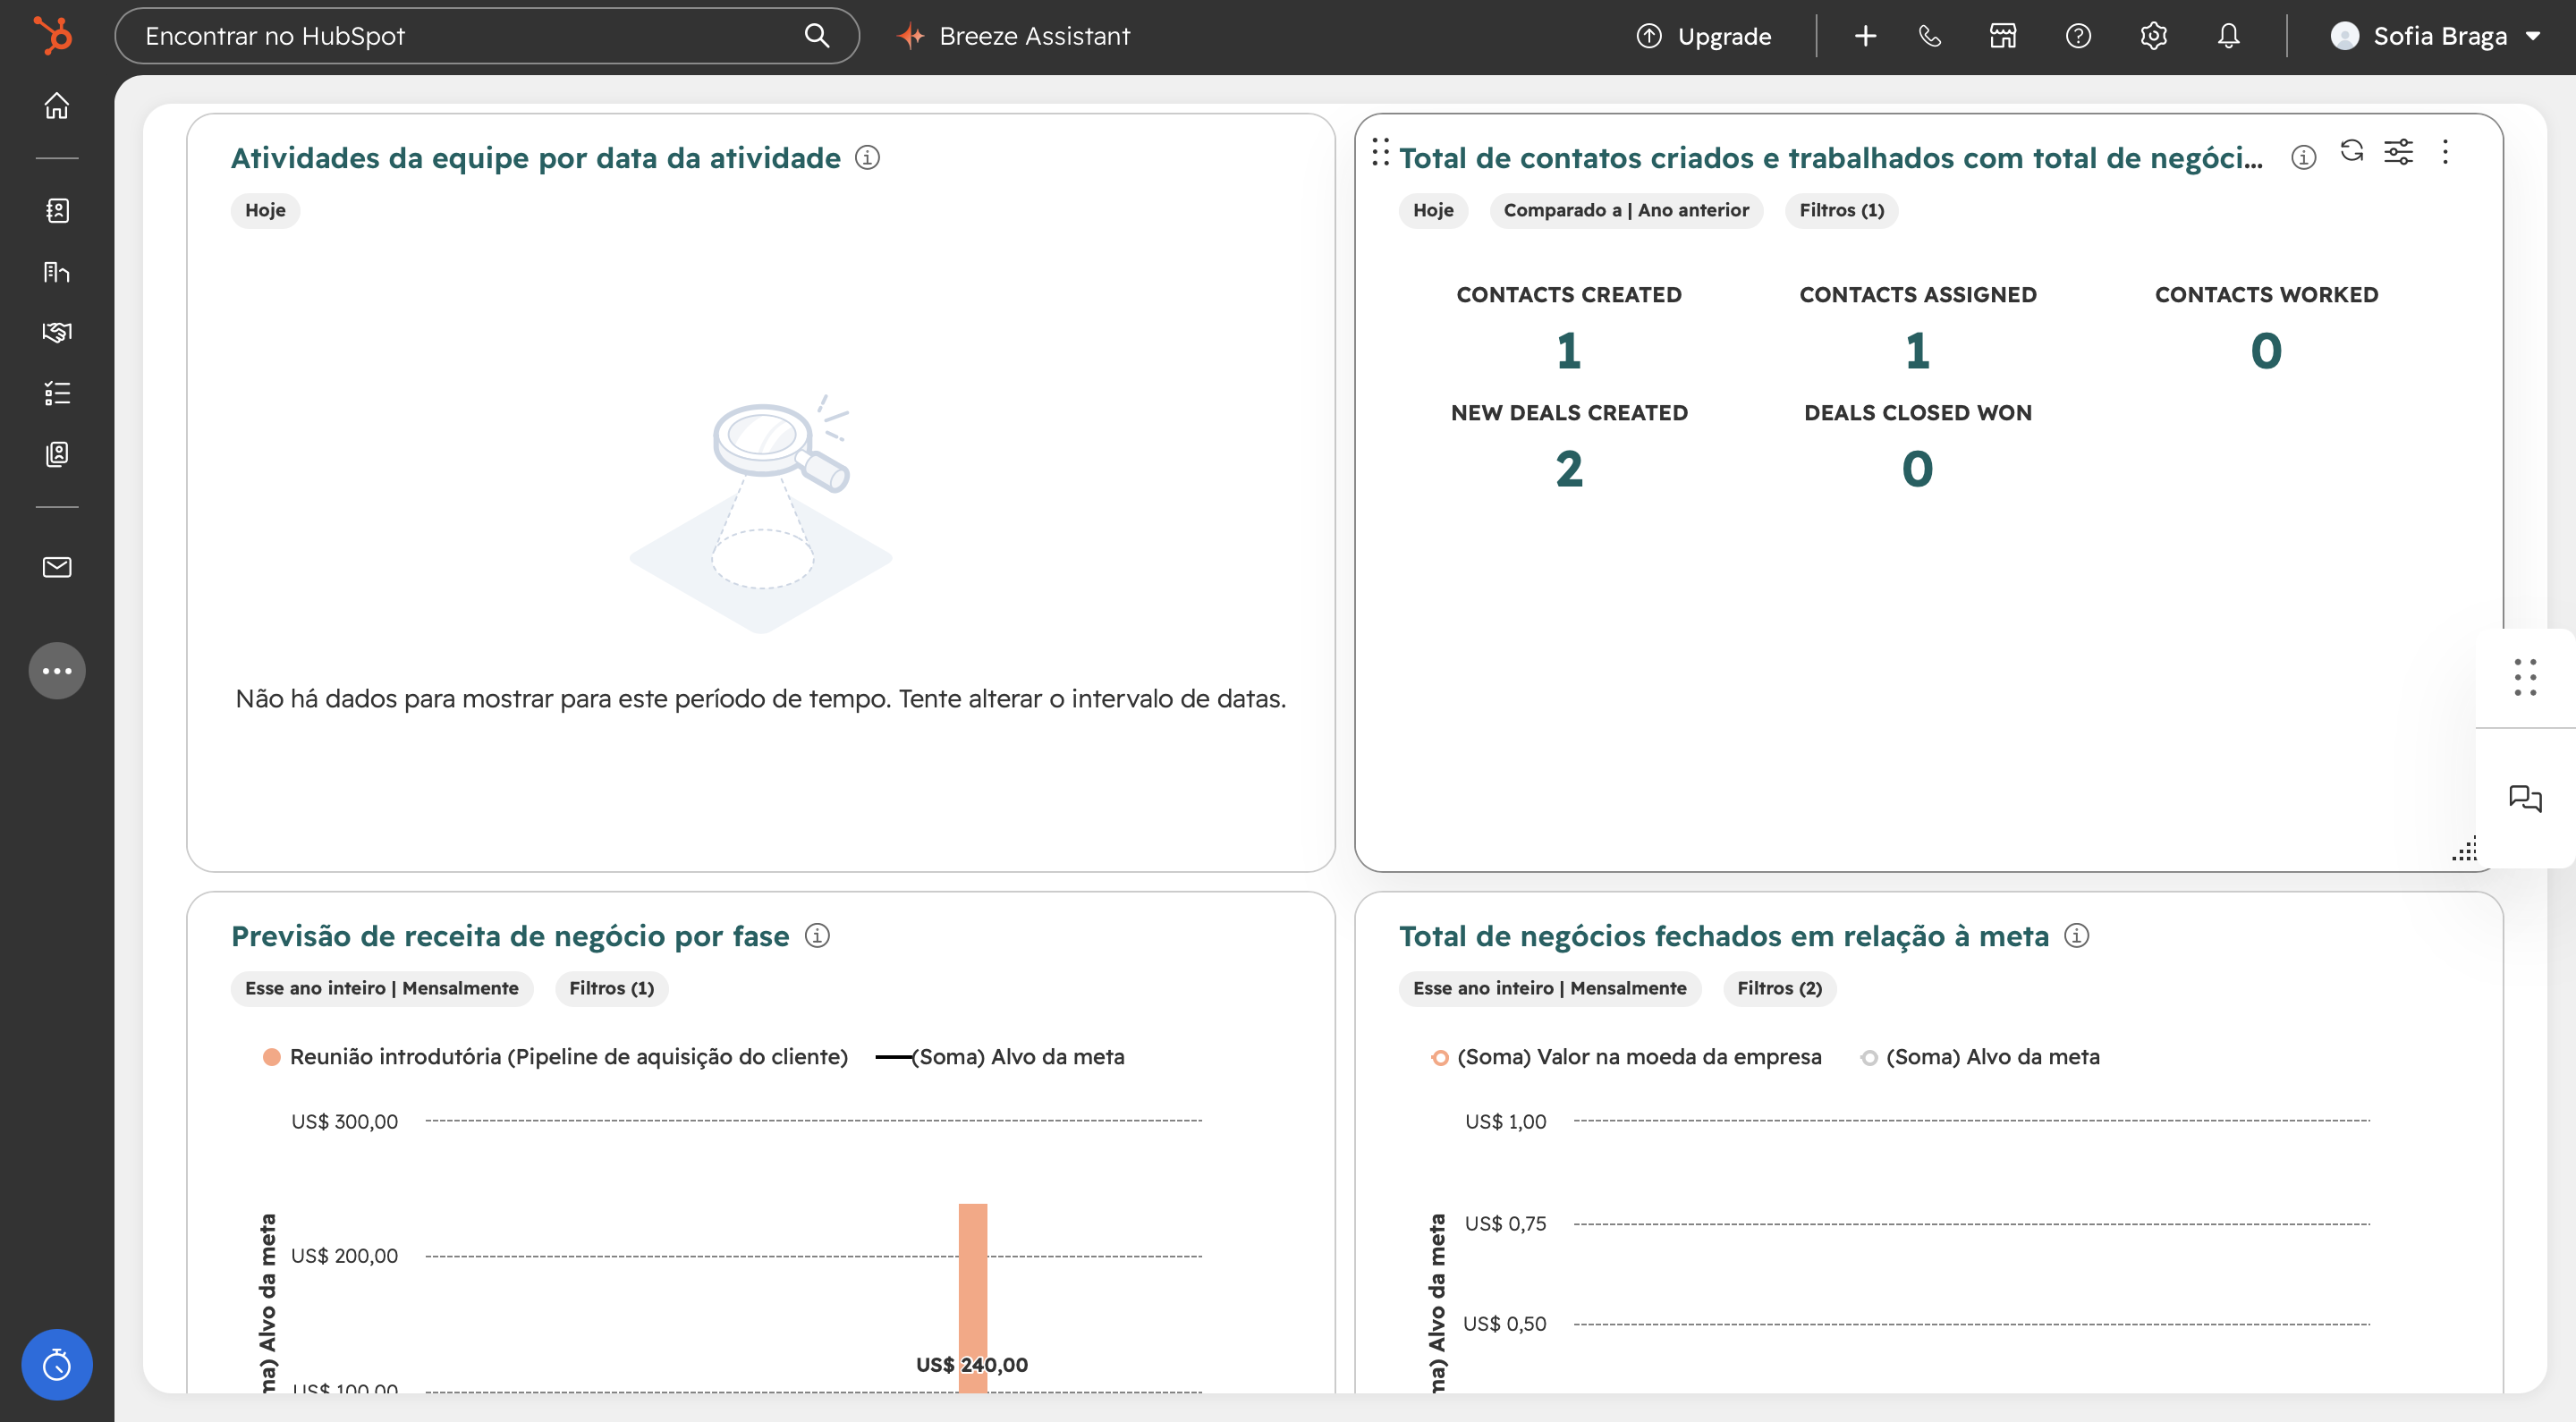Click info icon beside Previsão de receita title
2576x1422 pixels.
point(817,935)
